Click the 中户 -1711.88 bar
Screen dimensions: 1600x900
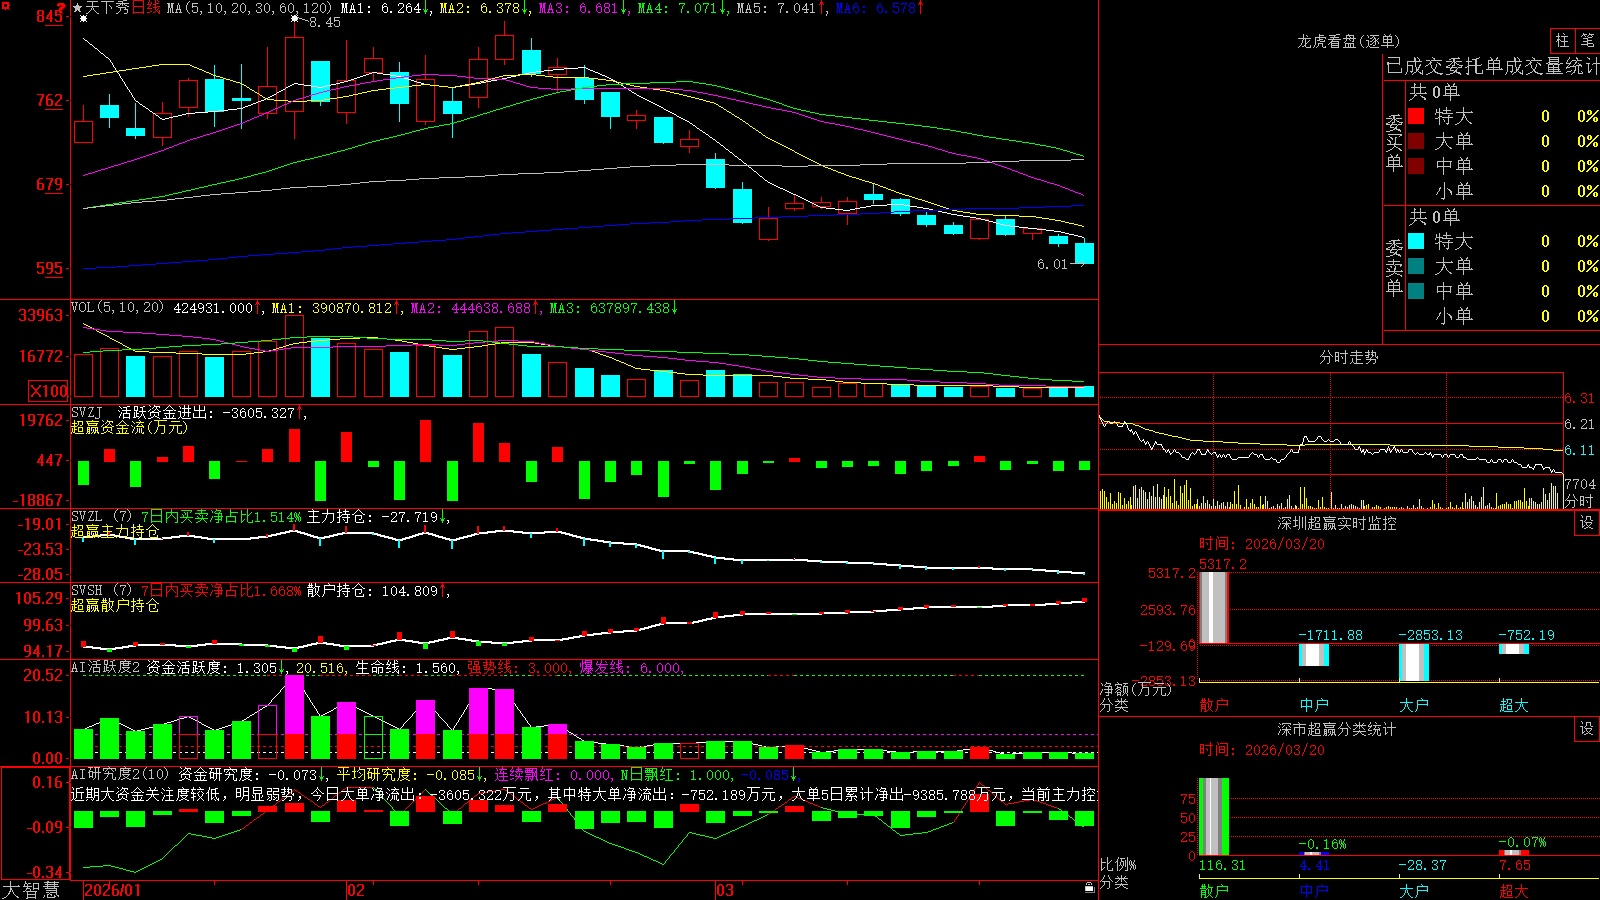1314,654
